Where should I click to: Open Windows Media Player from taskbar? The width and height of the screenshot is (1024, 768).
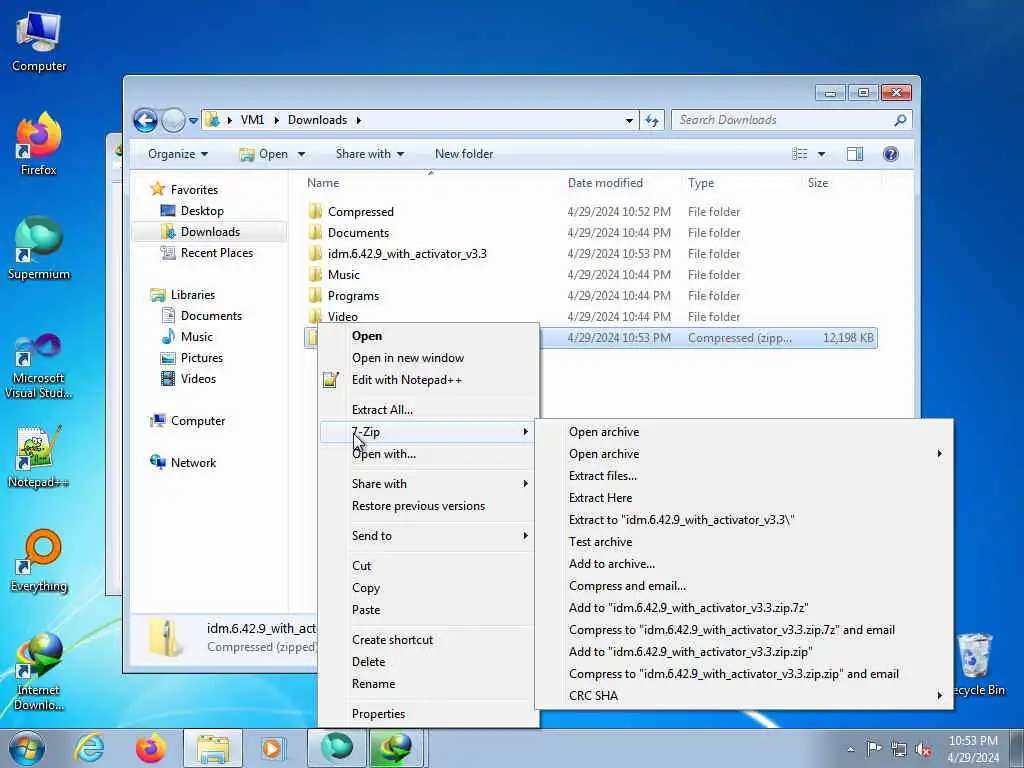(272, 748)
